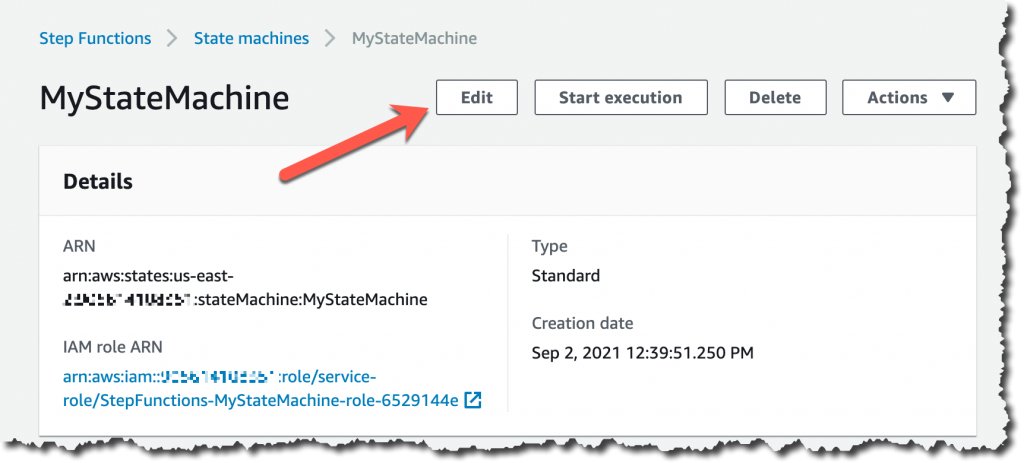Screen dimensions: 1024x463
Task: Open the IAM role ARN link
Action: (x=261, y=389)
